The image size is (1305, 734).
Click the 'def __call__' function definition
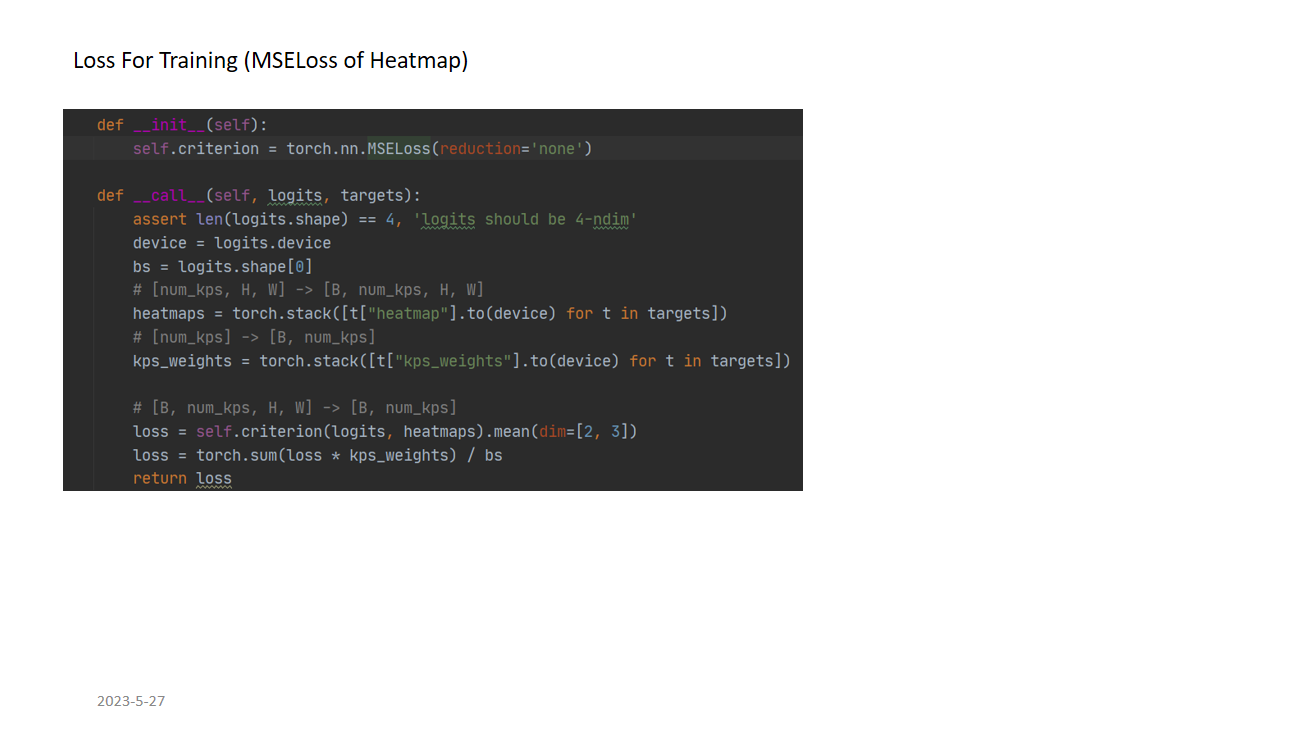pyautogui.click(x=259, y=195)
